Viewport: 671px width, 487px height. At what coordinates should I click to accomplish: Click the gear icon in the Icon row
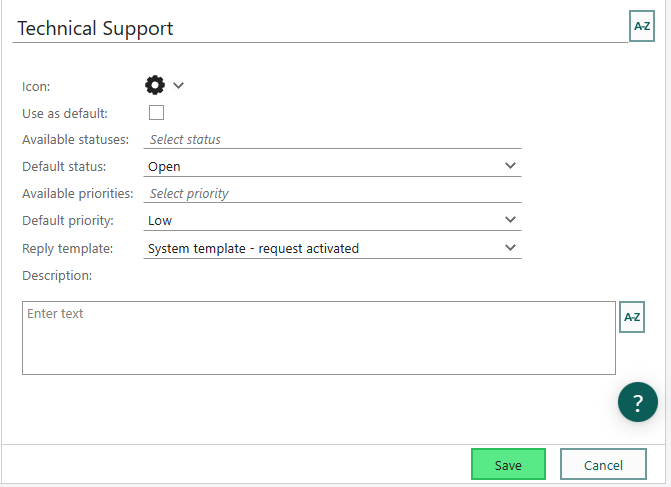tap(155, 85)
